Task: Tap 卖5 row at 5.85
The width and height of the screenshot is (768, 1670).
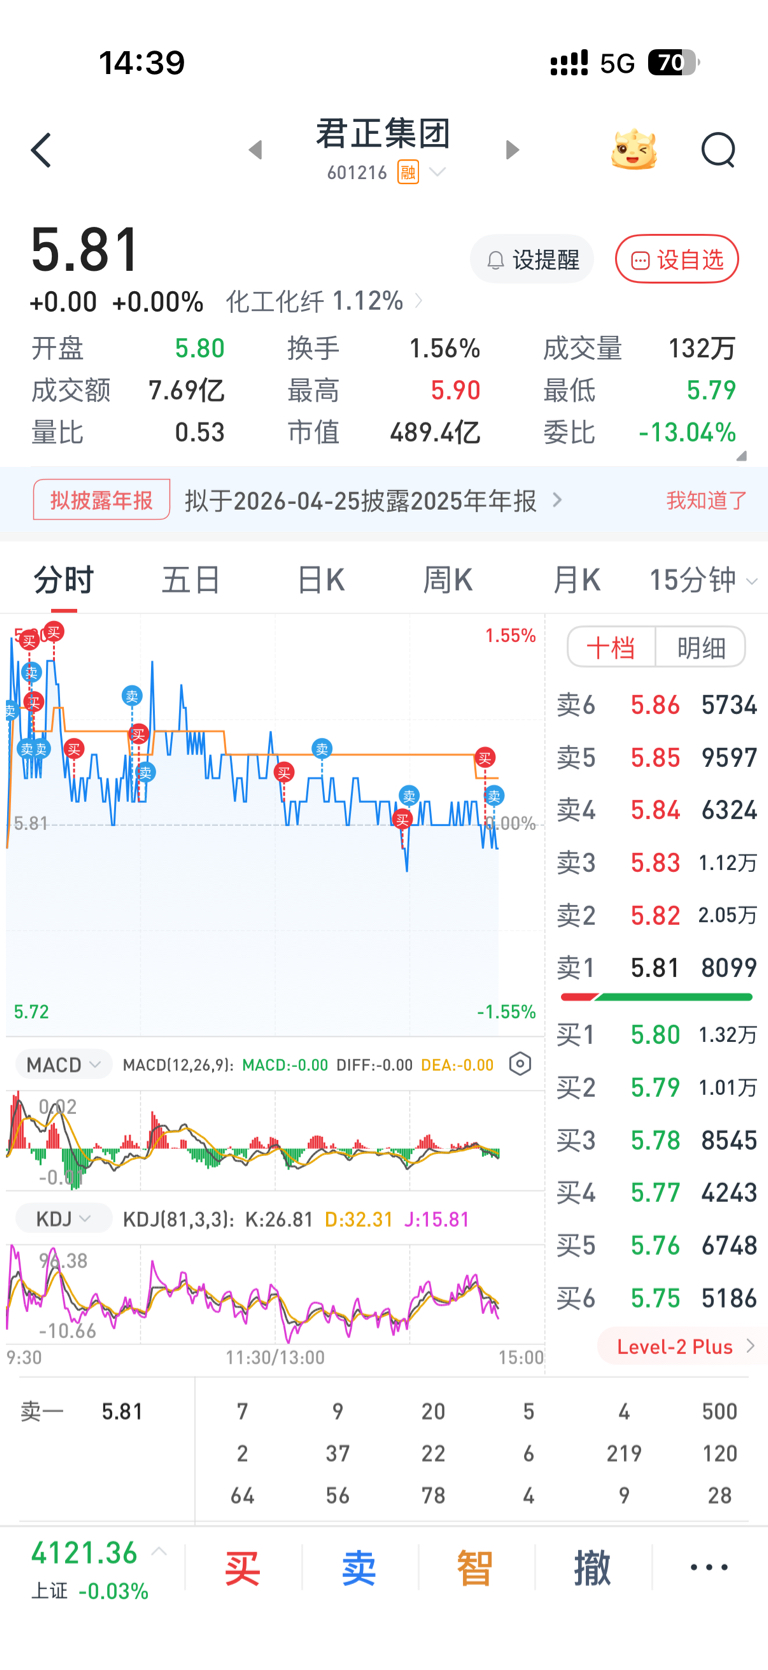Action: click(x=657, y=758)
